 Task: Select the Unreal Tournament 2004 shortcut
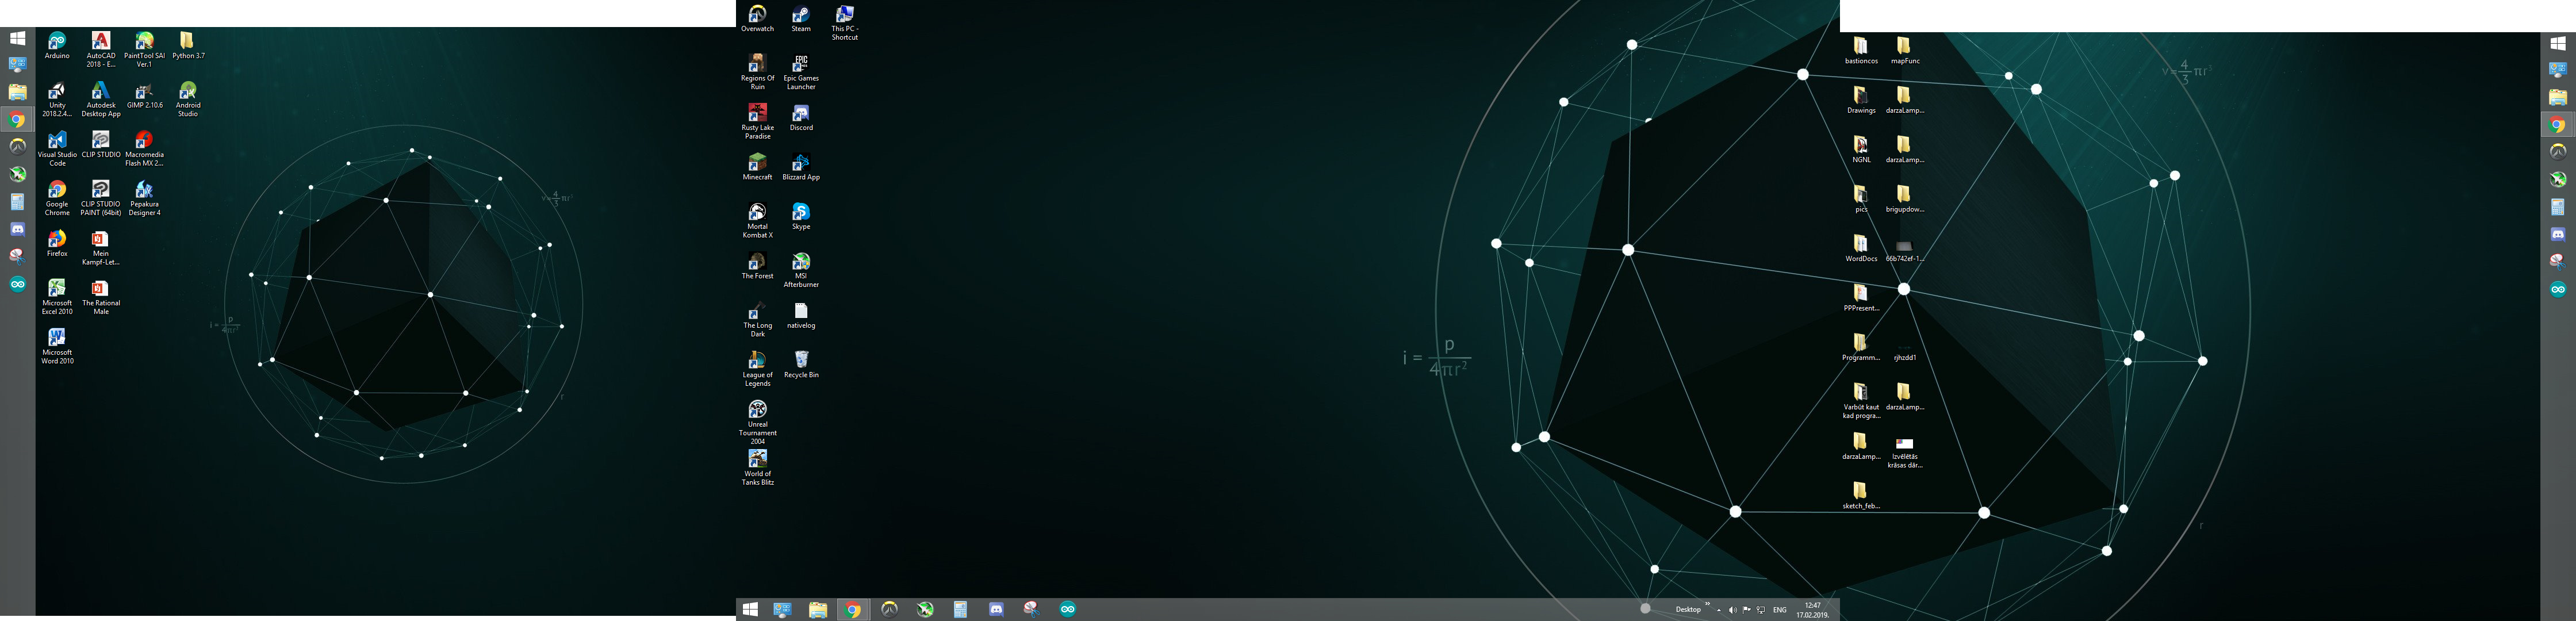coord(757,422)
